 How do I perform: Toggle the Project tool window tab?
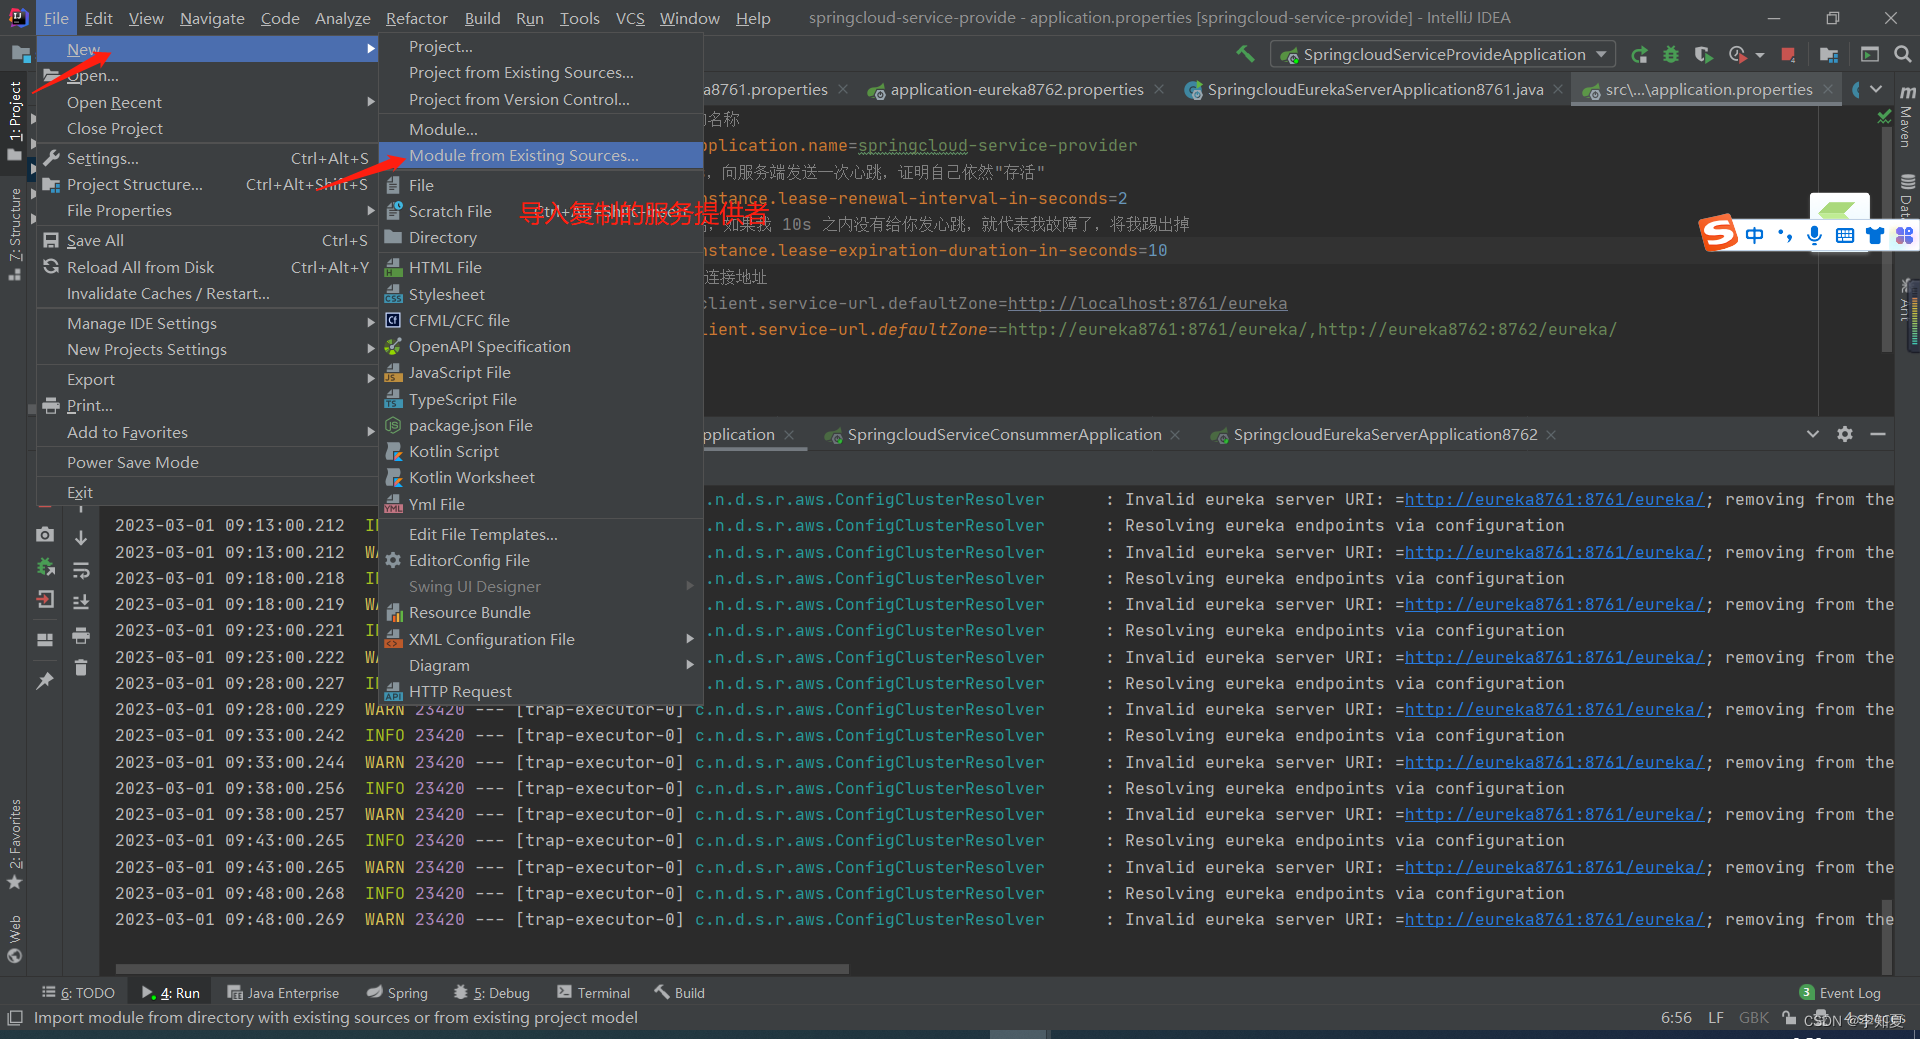pos(15,120)
